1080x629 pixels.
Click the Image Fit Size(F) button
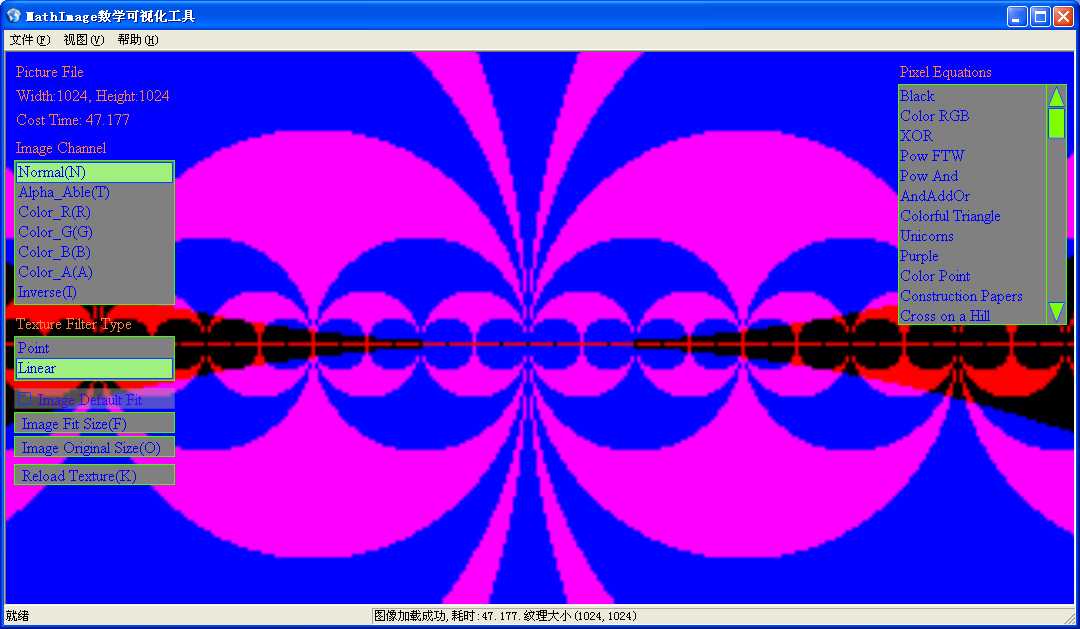pyautogui.click(x=94, y=424)
